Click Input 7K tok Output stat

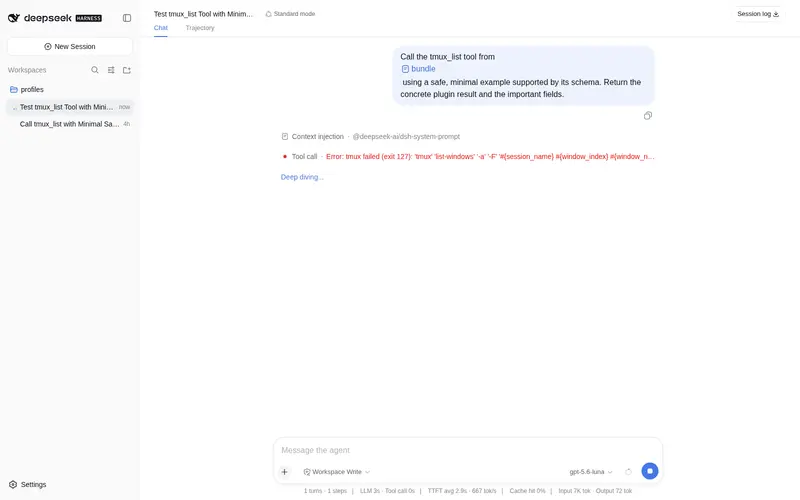coord(595,491)
